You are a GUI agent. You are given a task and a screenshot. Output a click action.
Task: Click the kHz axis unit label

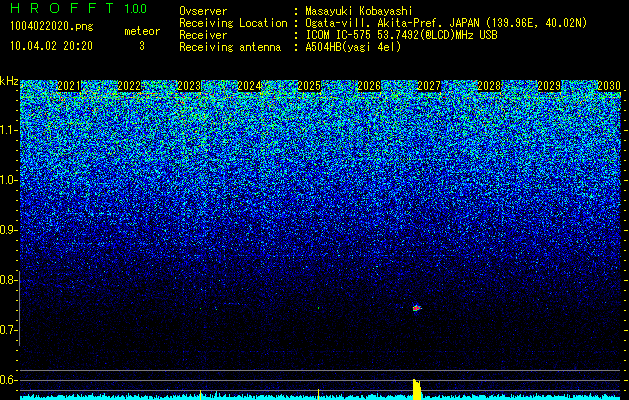click(9, 81)
